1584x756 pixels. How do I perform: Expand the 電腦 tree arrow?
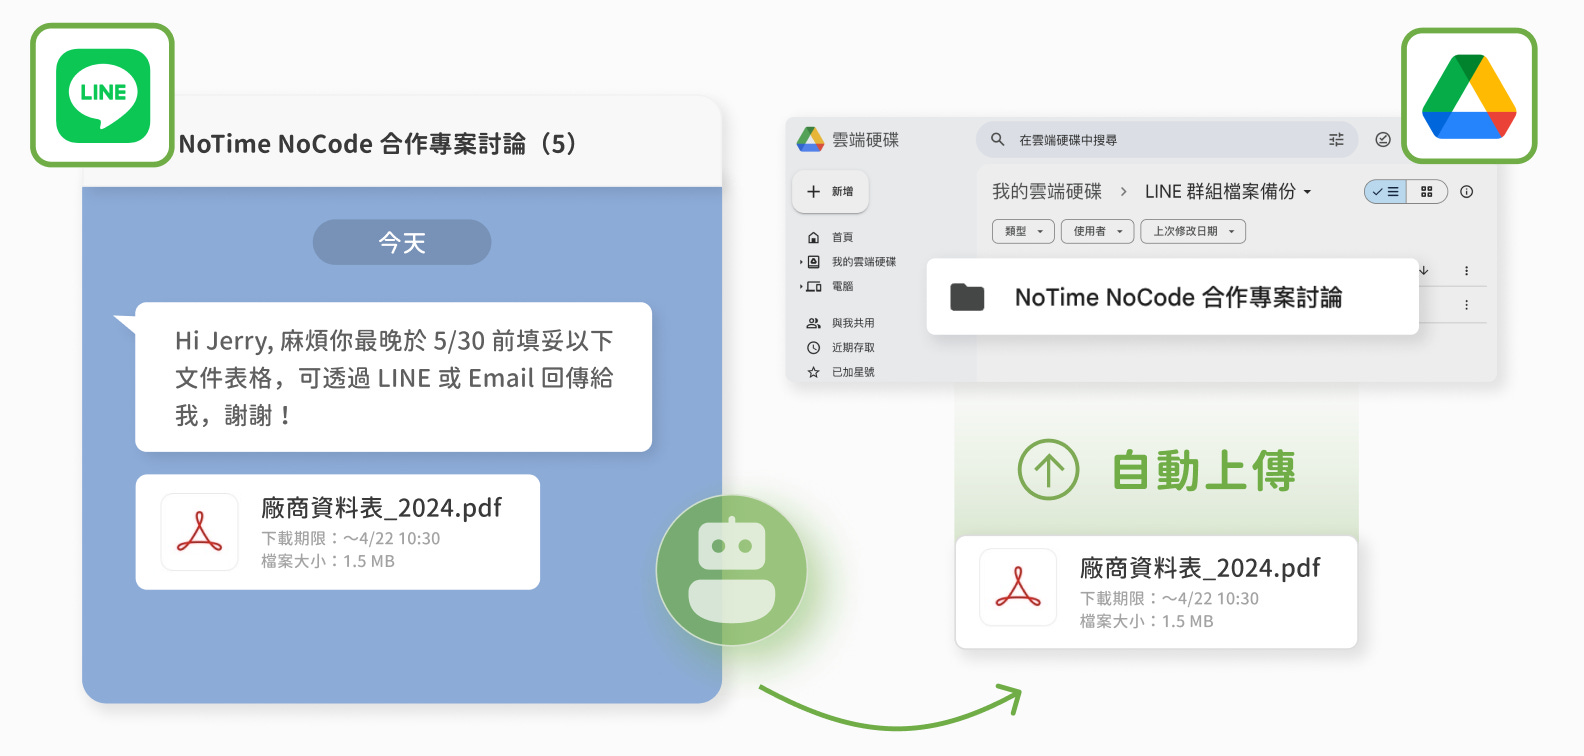801,286
